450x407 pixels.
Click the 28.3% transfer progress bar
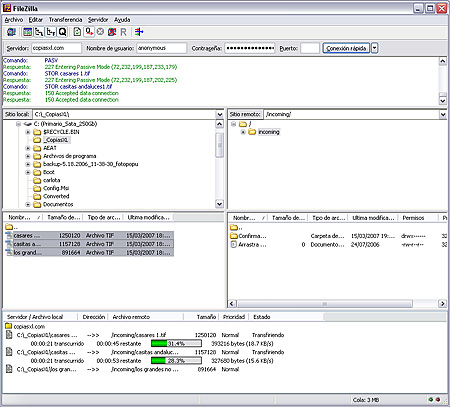click(176, 360)
